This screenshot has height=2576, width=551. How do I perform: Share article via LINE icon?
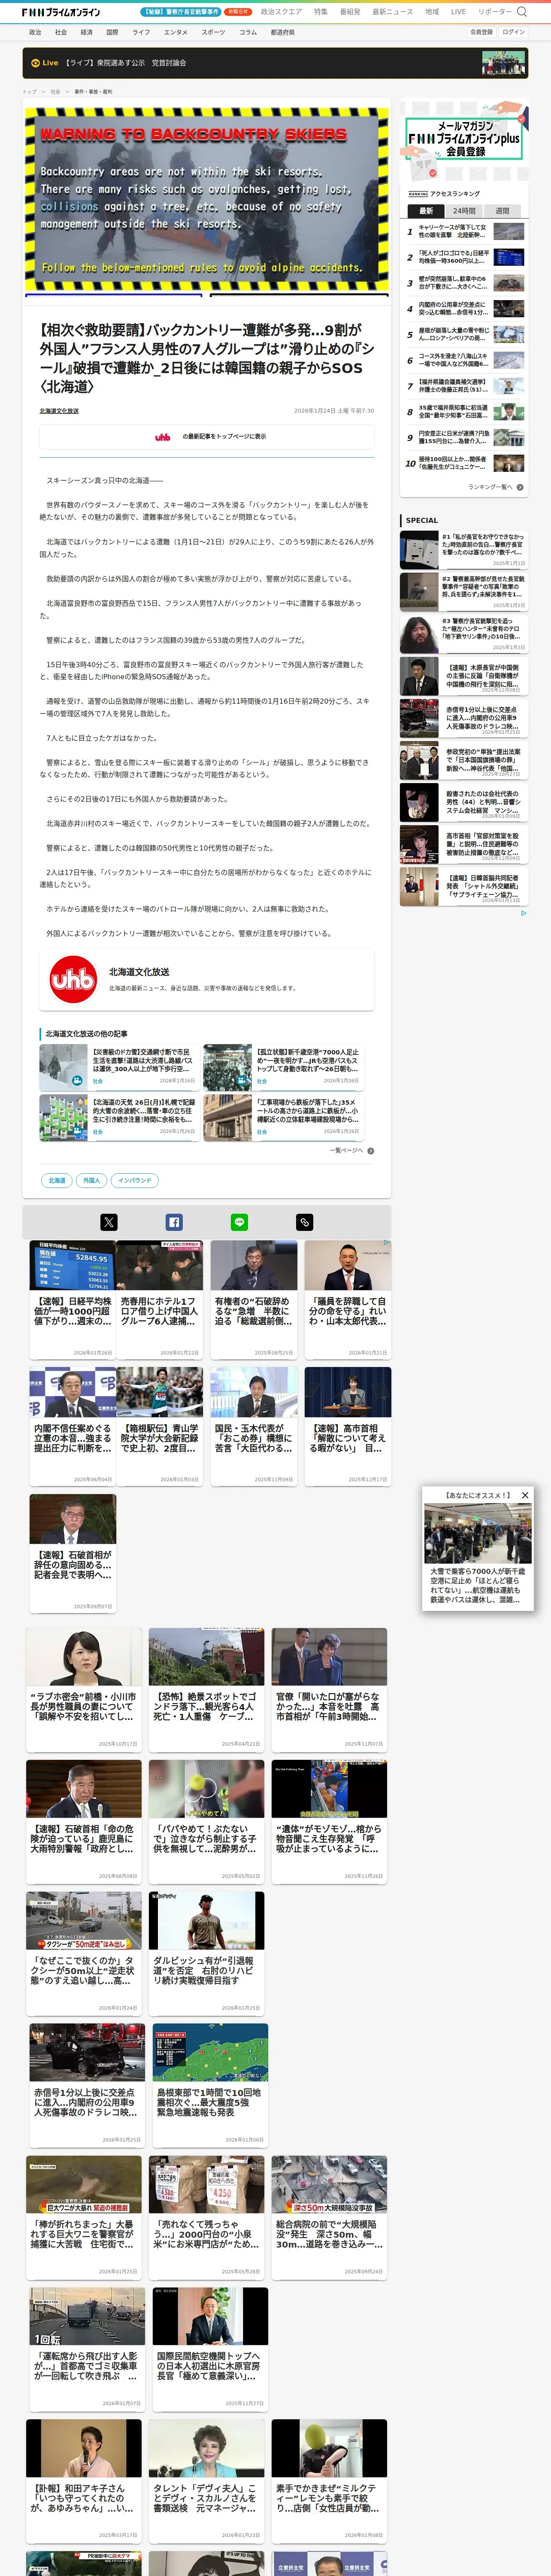(239, 1222)
